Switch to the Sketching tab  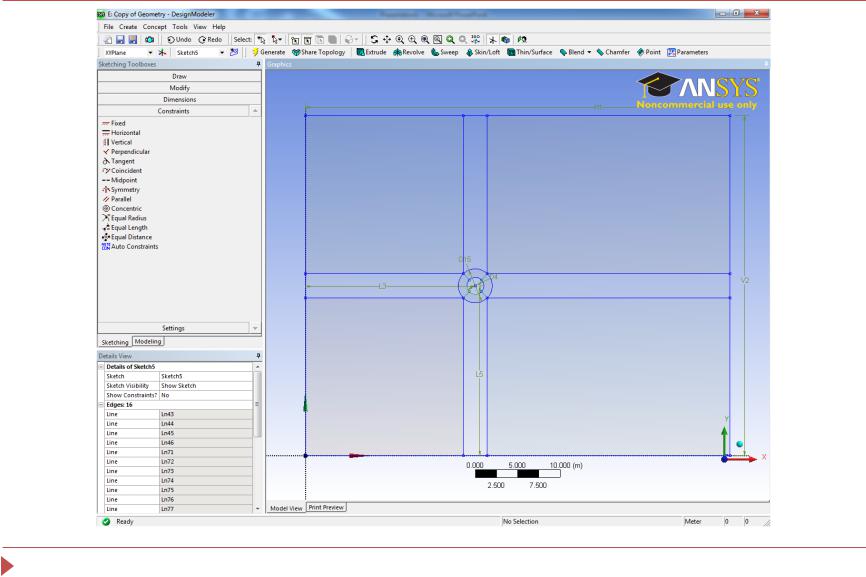[115, 342]
